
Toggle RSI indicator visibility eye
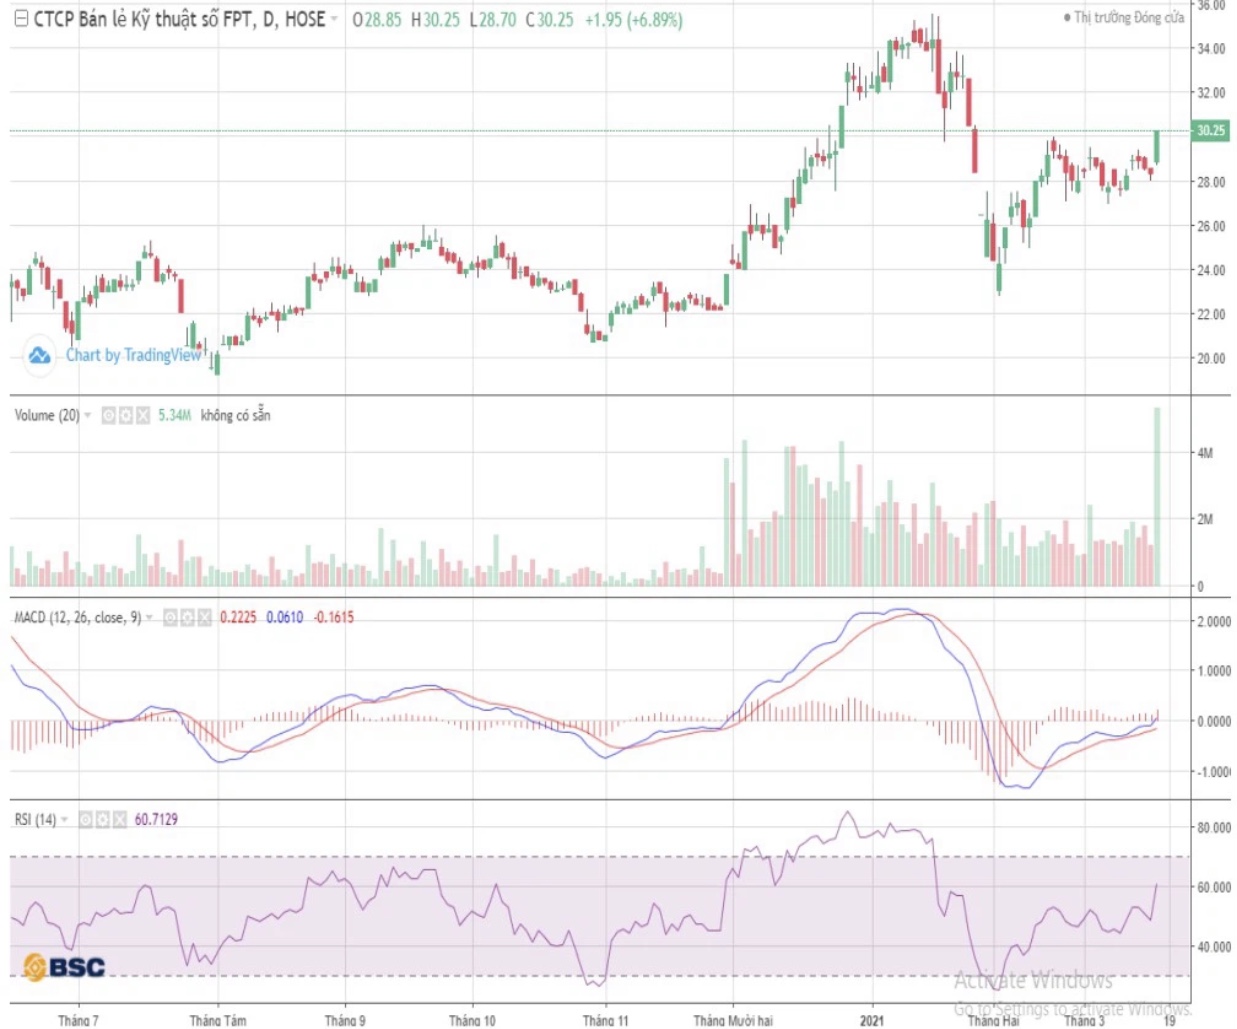(x=86, y=820)
